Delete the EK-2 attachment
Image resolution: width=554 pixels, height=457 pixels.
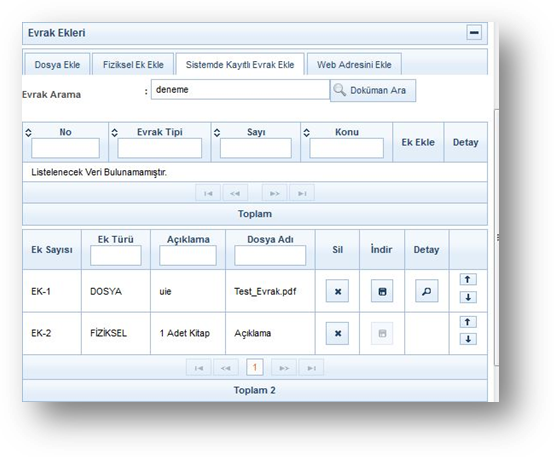pyautogui.click(x=337, y=333)
